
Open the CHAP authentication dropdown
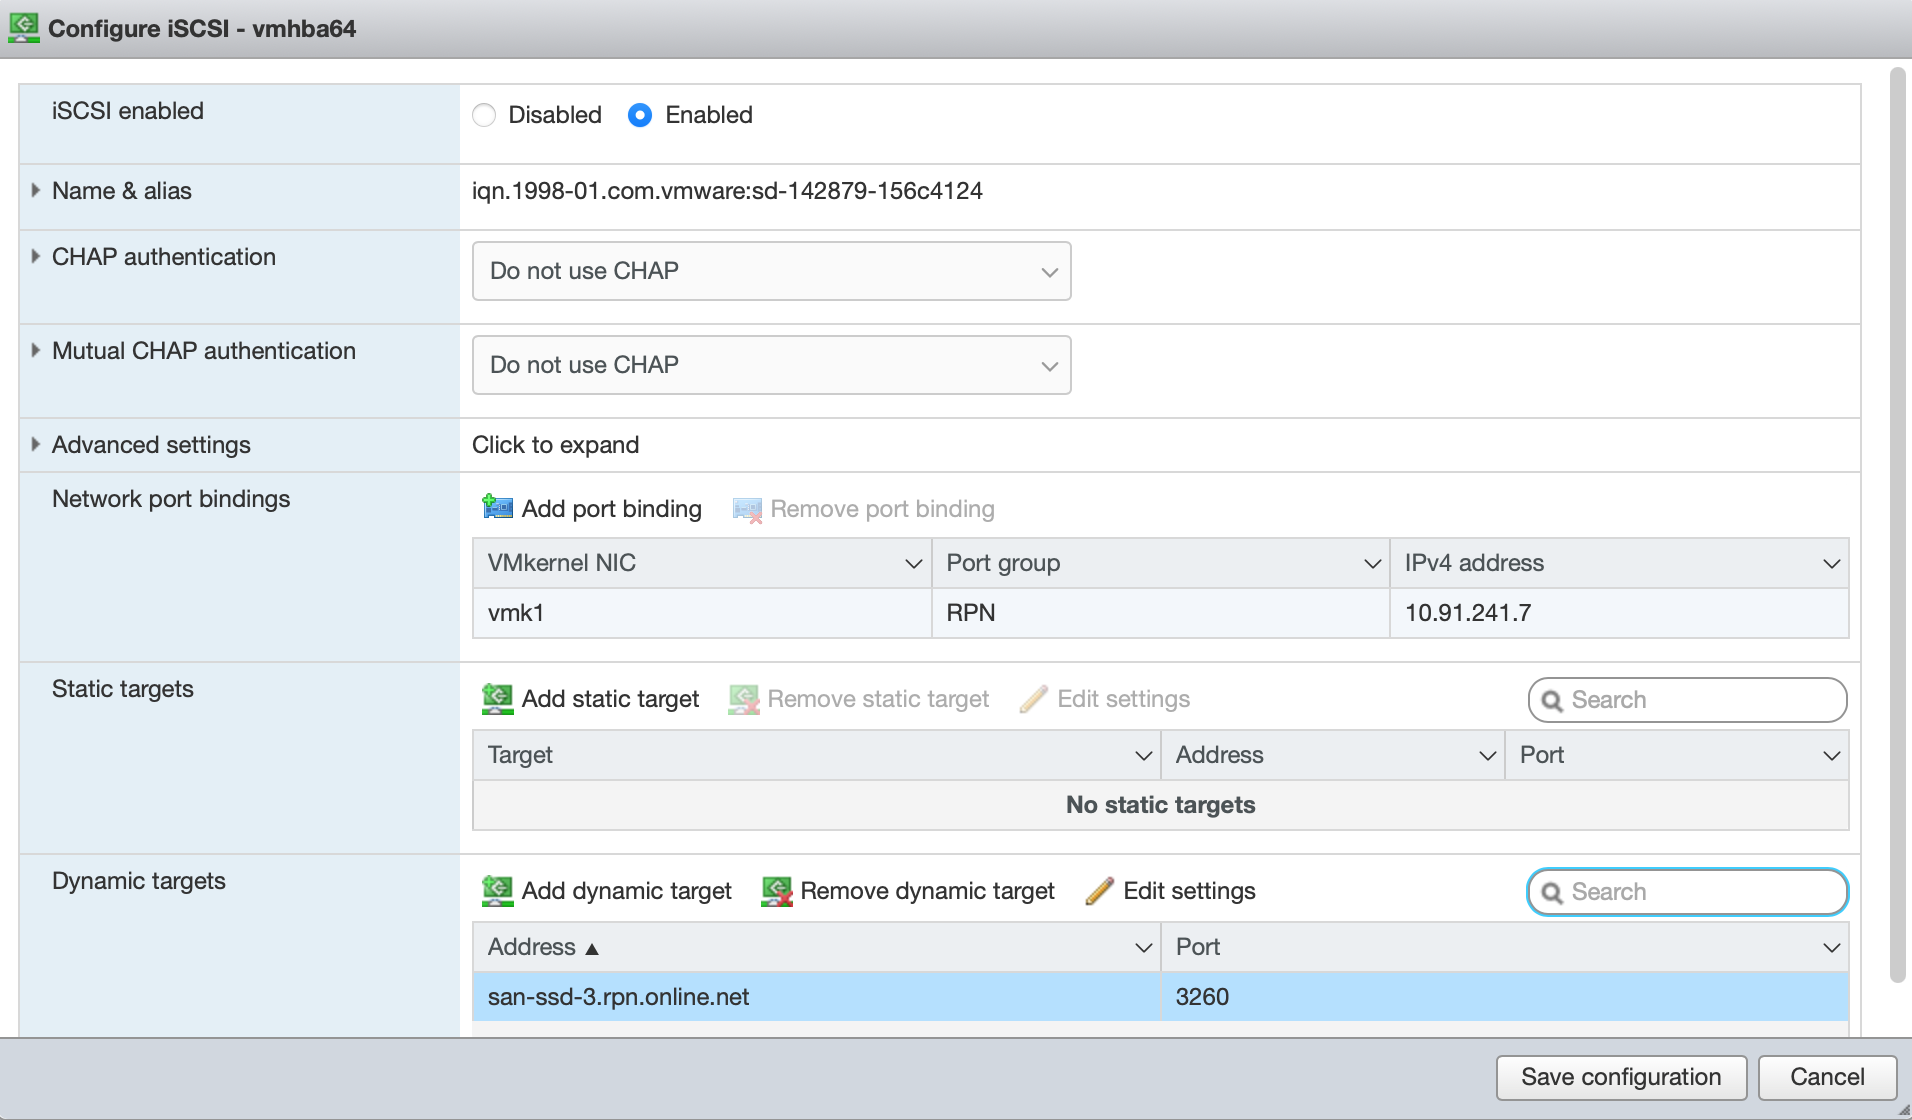point(771,271)
